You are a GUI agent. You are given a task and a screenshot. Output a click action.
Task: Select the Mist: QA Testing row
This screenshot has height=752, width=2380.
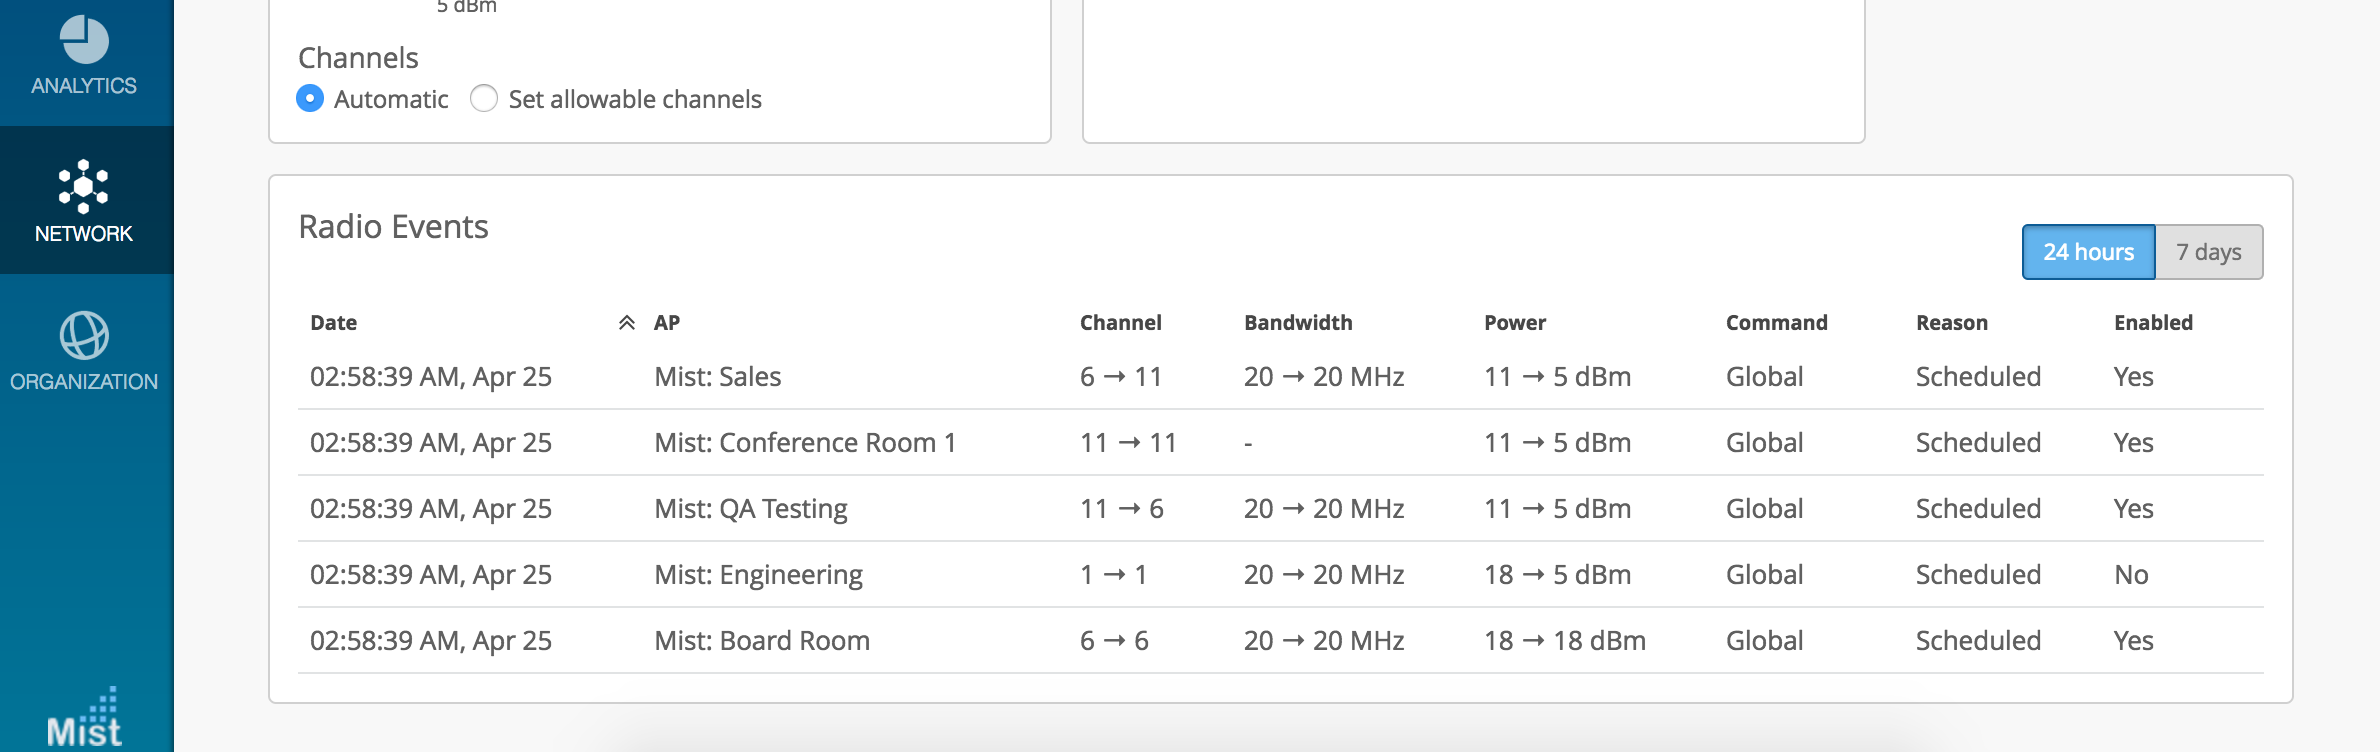tap(750, 509)
